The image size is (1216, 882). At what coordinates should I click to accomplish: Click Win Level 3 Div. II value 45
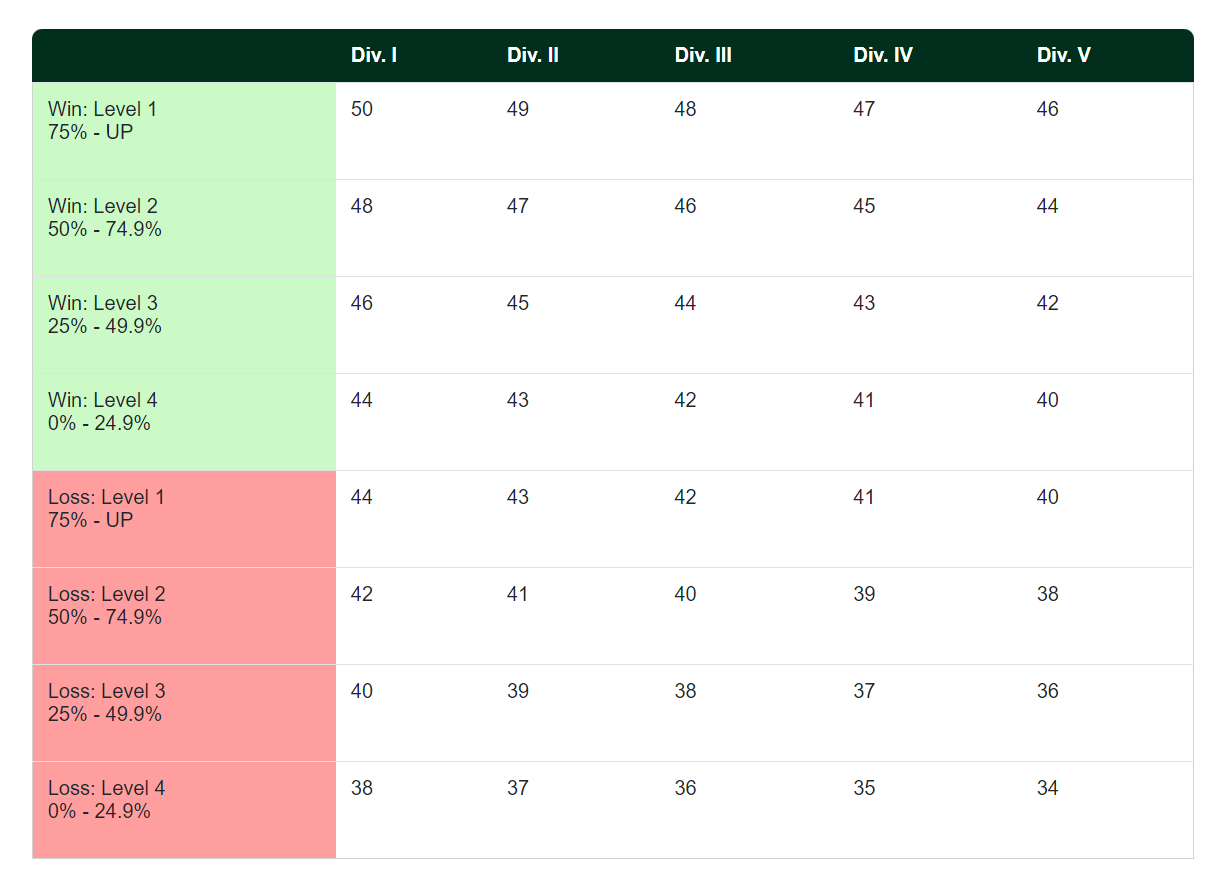518,303
